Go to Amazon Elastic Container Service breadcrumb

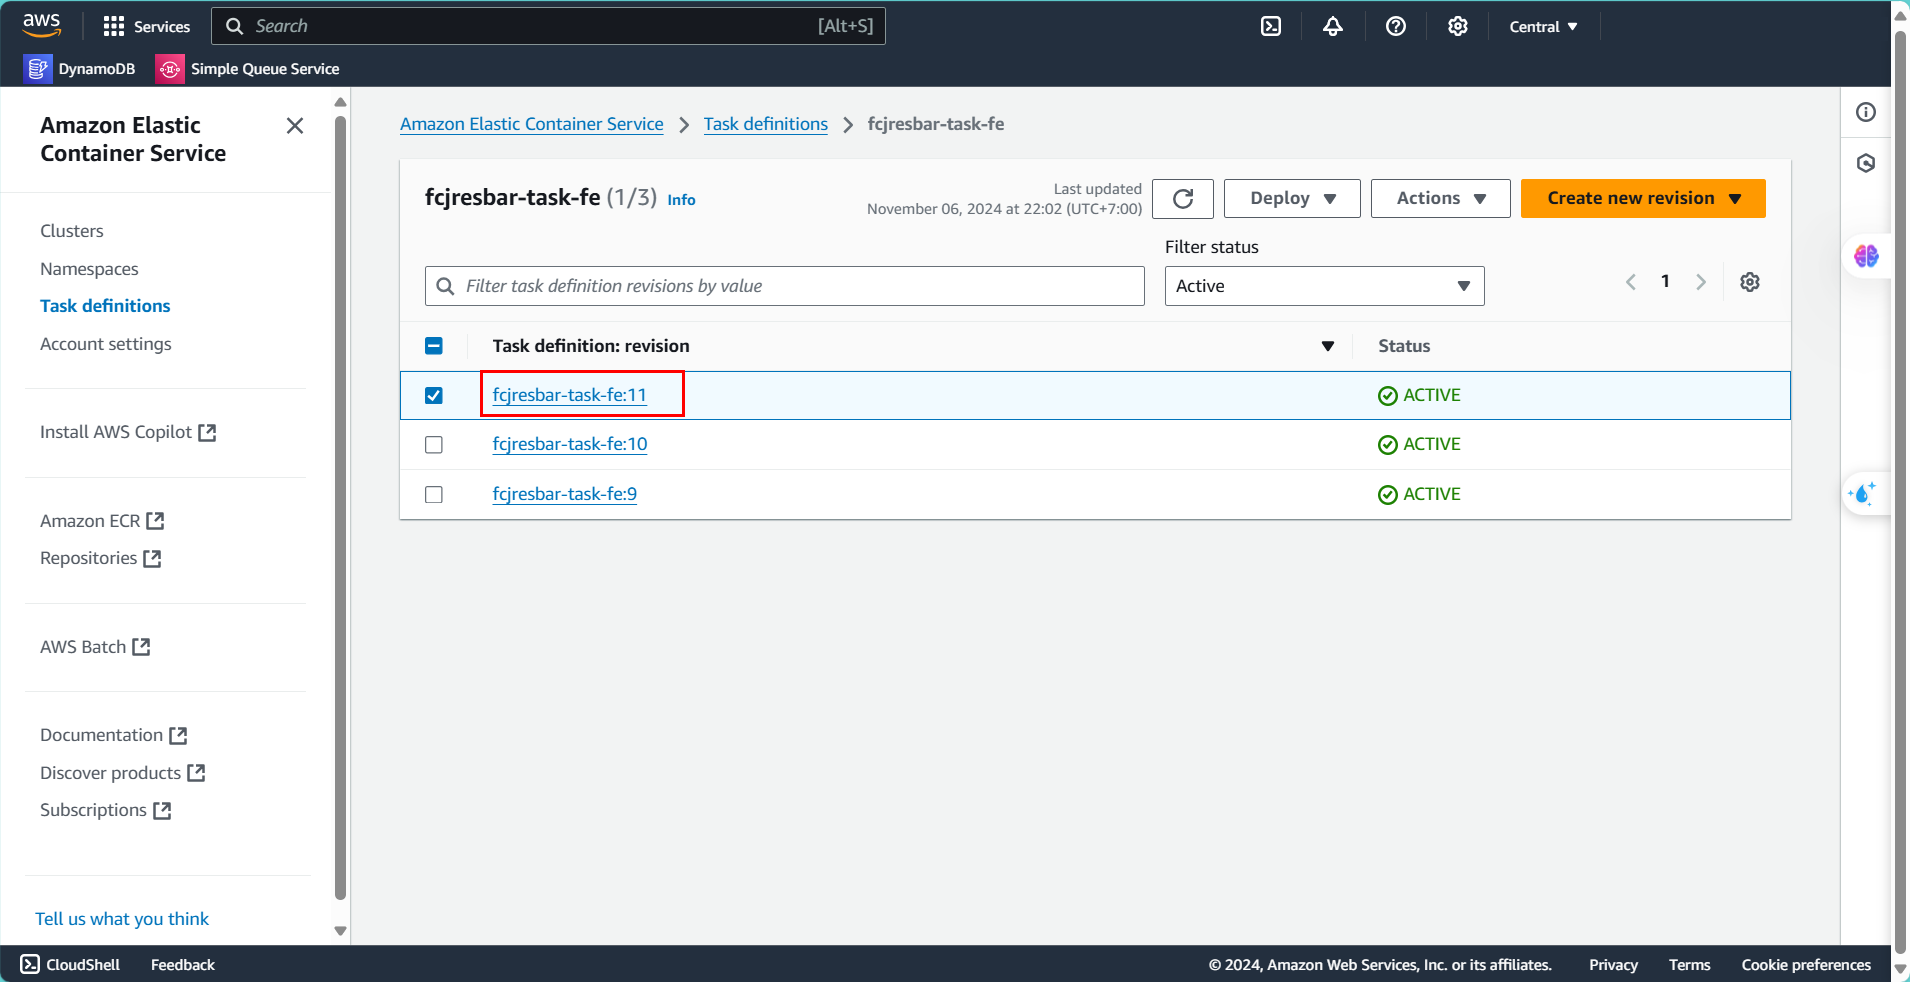coord(532,124)
